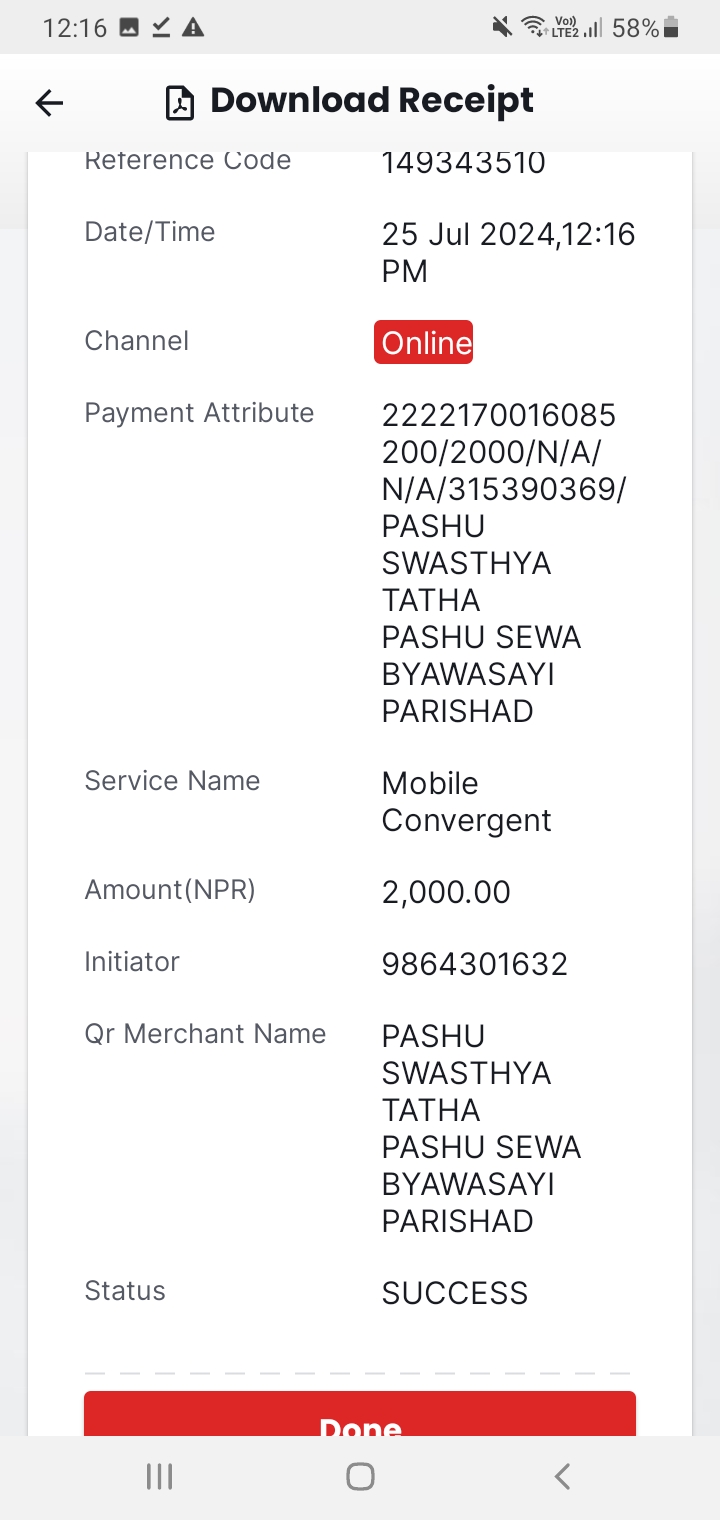Viewport: 720px width, 1520px height.
Task: Tap the Payment Attribute label
Action: pyautogui.click(x=199, y=413)
